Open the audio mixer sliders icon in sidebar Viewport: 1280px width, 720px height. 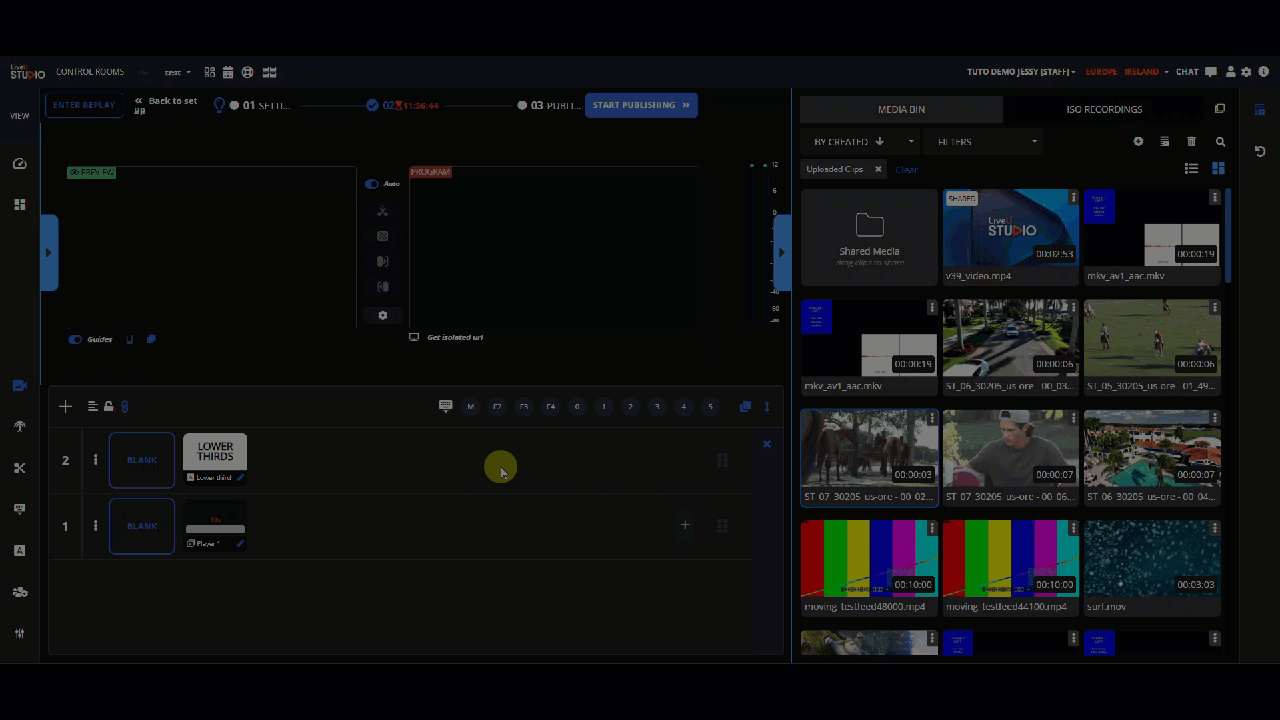click(19, 633)
